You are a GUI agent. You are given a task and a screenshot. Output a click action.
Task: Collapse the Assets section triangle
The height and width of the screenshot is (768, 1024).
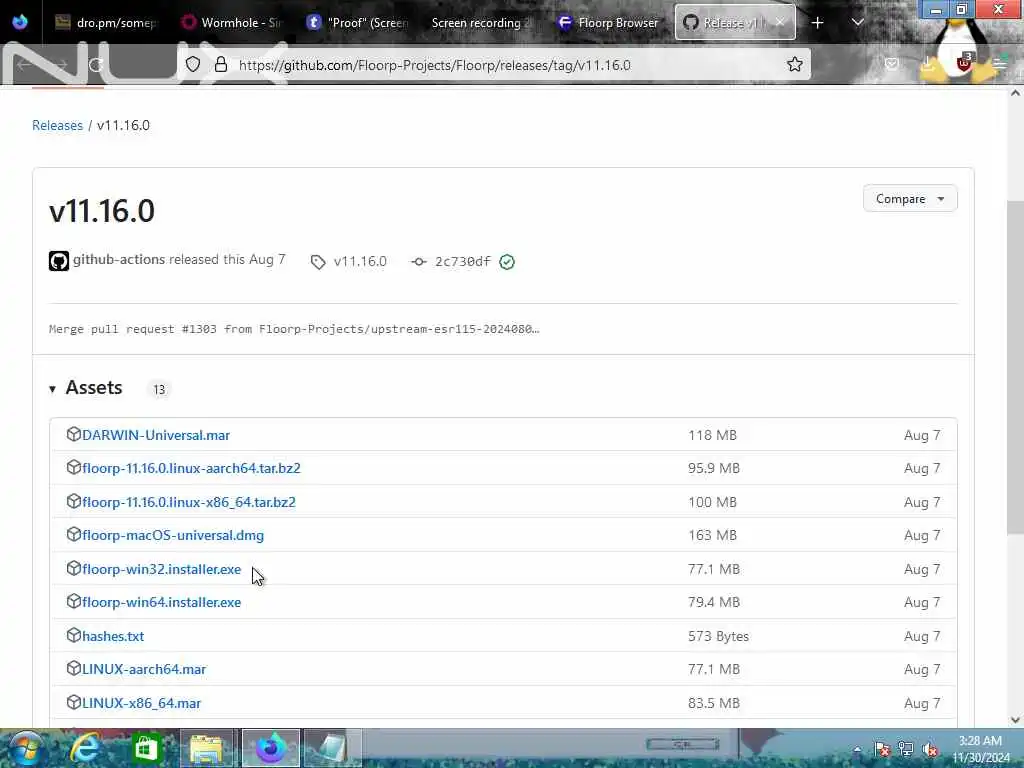click(52, 389)
